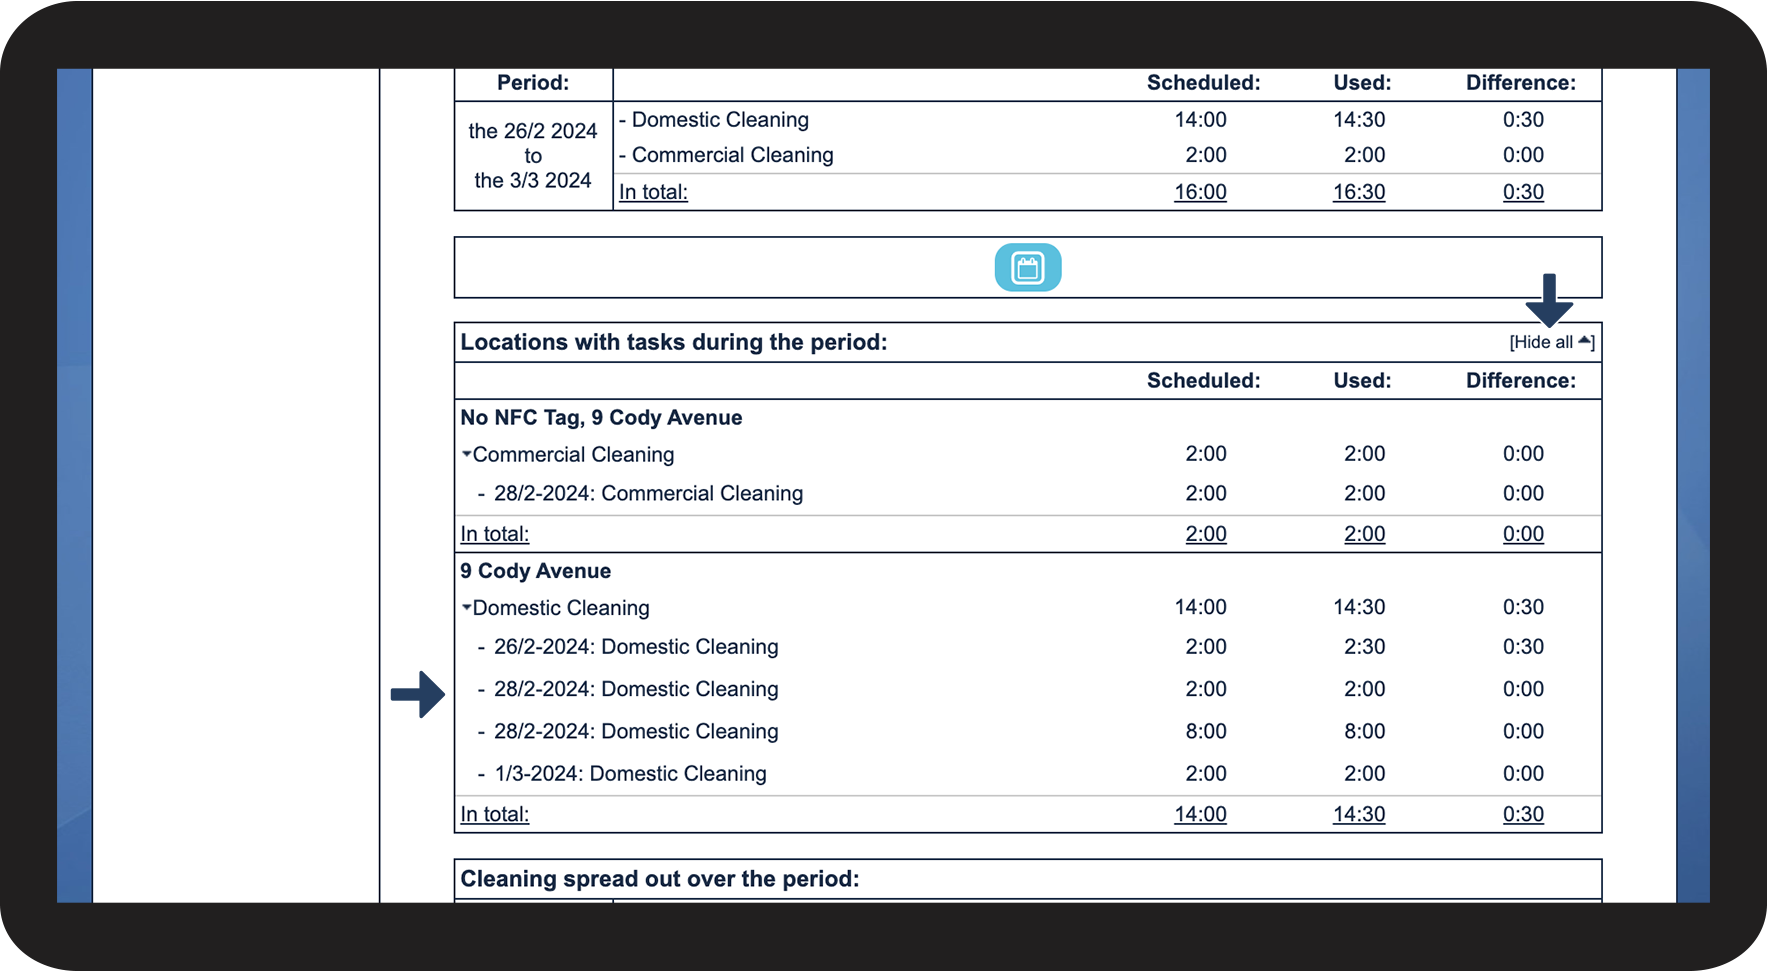Open the In total link under No NFC Tag
The height and width of the screenshot is (971, 1767).
click(x=495, y=534)
